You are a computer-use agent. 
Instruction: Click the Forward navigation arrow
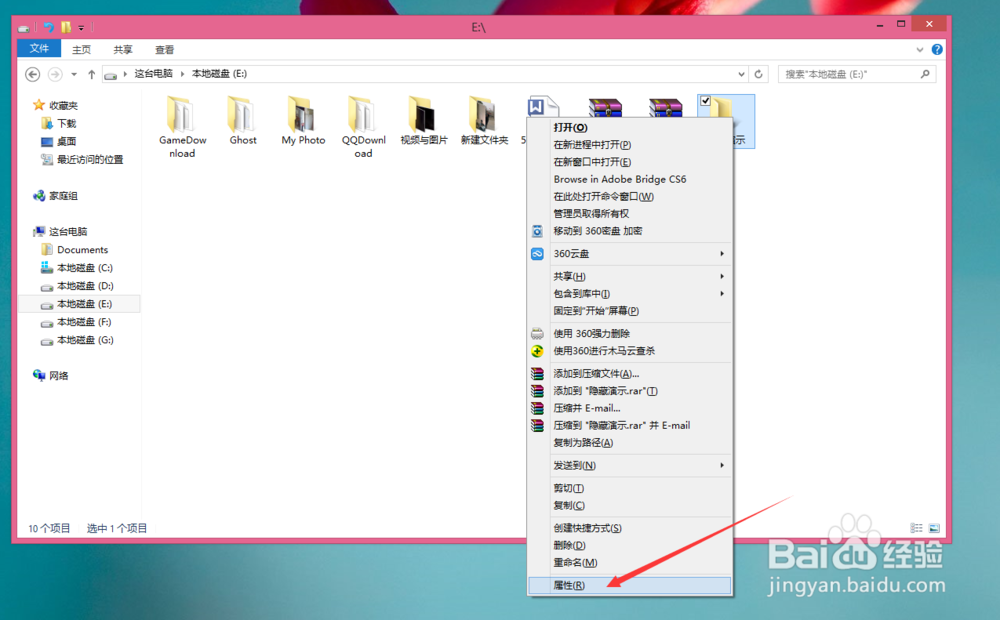click(55, 74)
